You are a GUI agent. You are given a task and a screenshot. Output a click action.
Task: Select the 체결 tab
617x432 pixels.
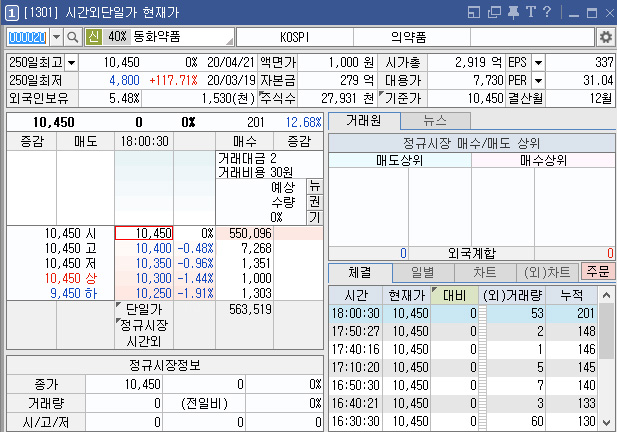click(x=360, y=272)
